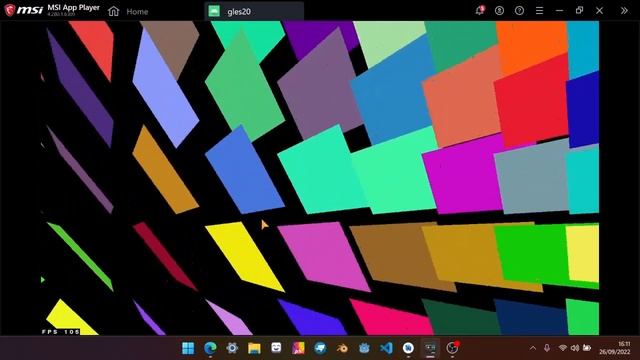Open the hamburger menu
Image resolution: width=640 pixels, height=360 pixels.
[539, 11]
